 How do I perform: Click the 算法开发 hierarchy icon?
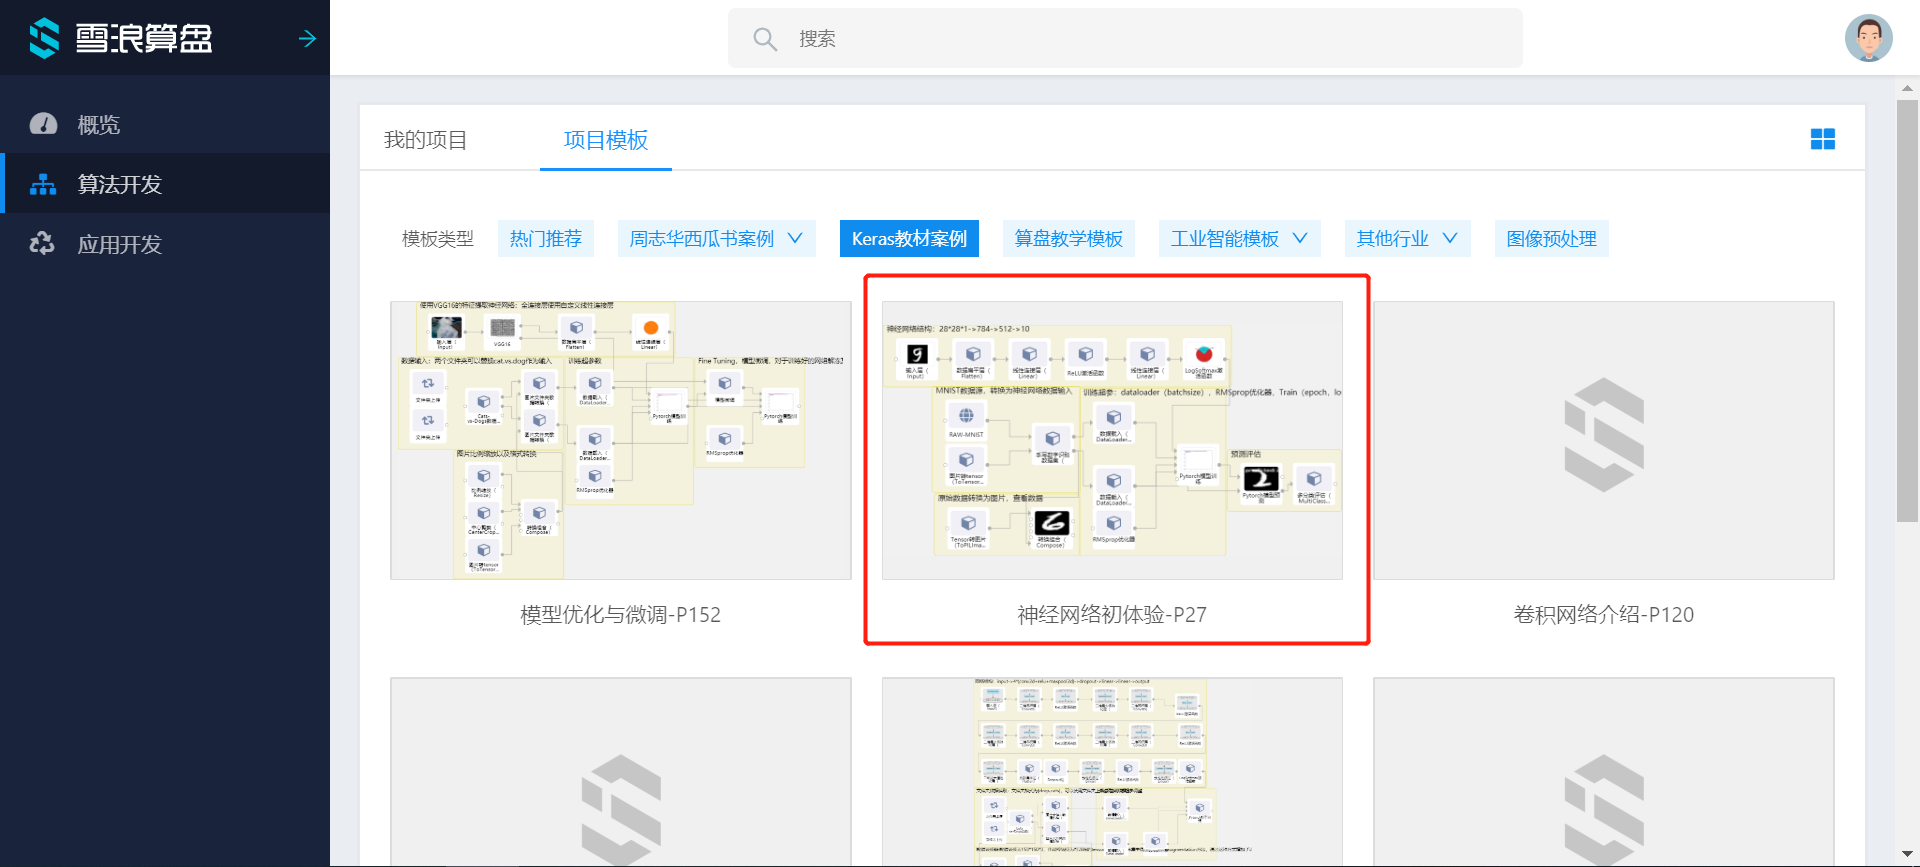(x=43, y=184)
